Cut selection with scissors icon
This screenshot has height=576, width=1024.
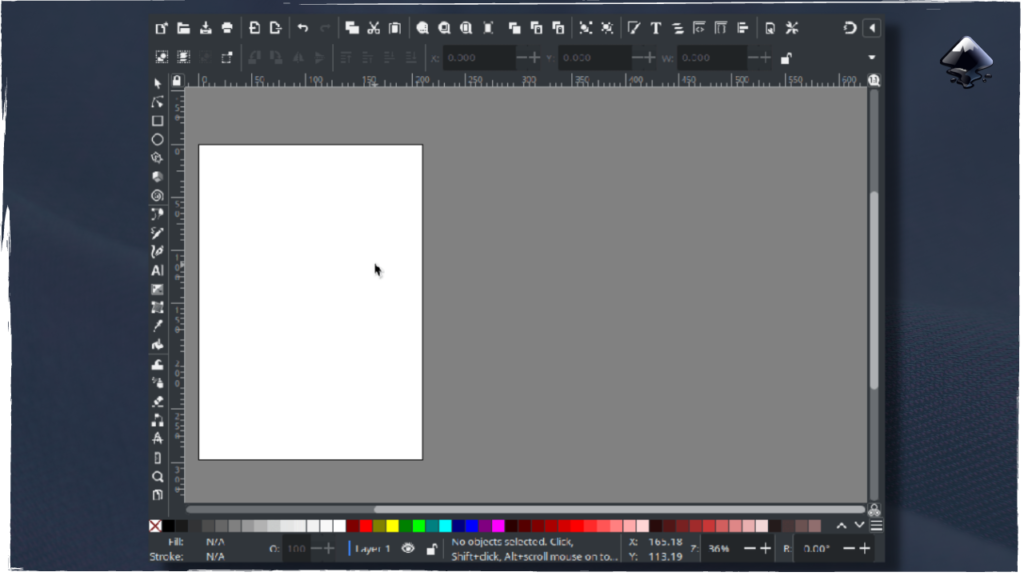374,28
